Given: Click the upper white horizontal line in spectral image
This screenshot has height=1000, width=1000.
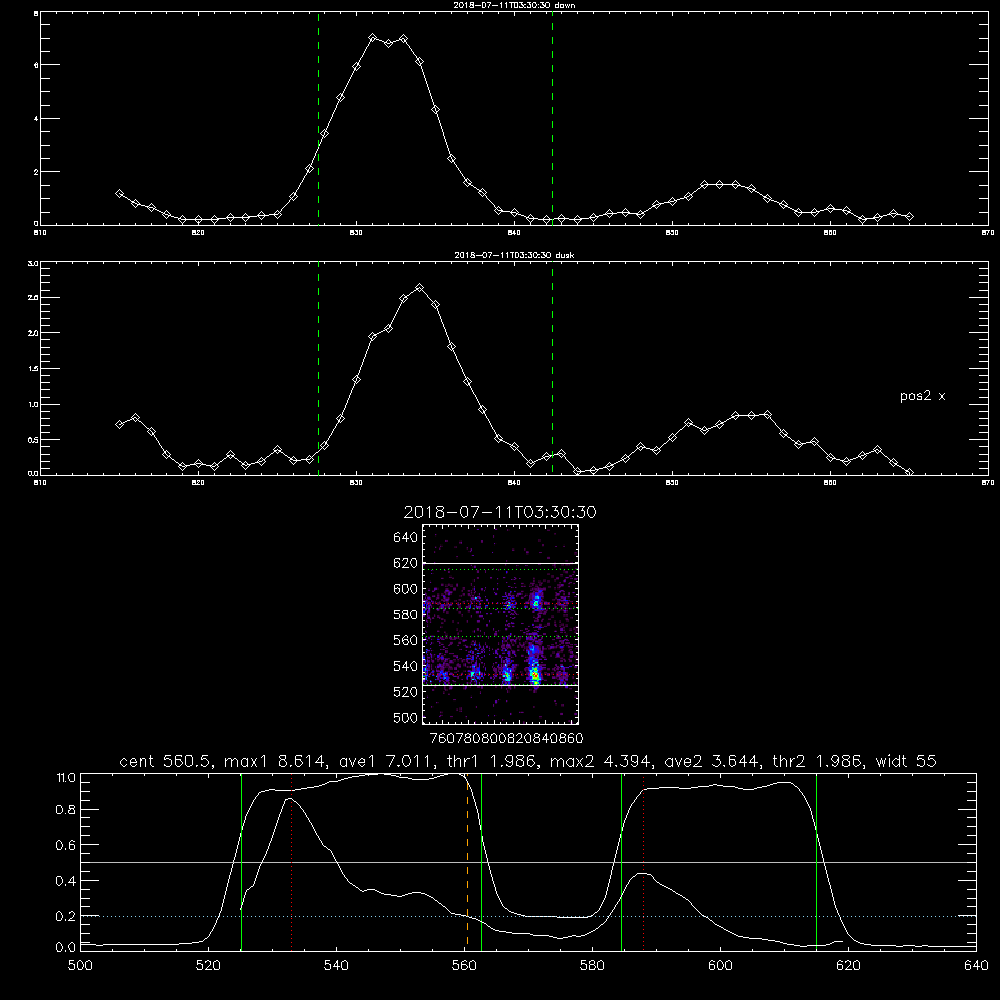Looking at the screenshot, I should [501, 563].
